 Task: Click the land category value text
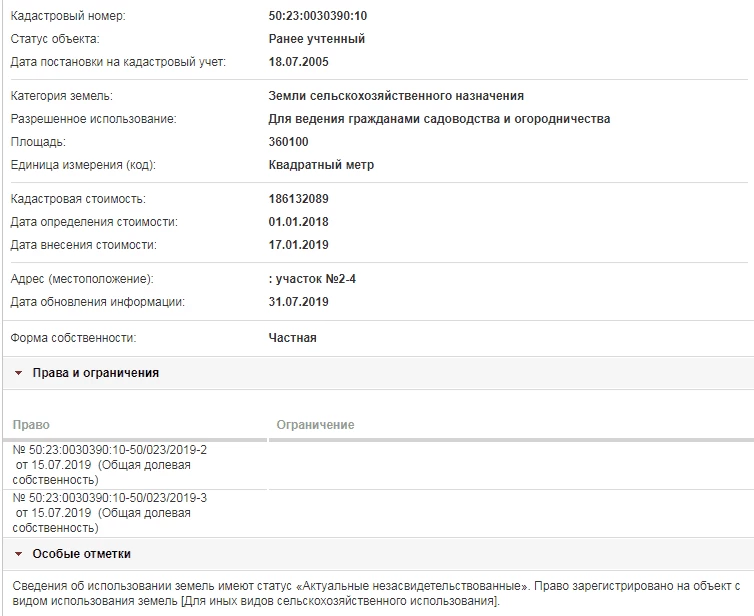(396, 96)
